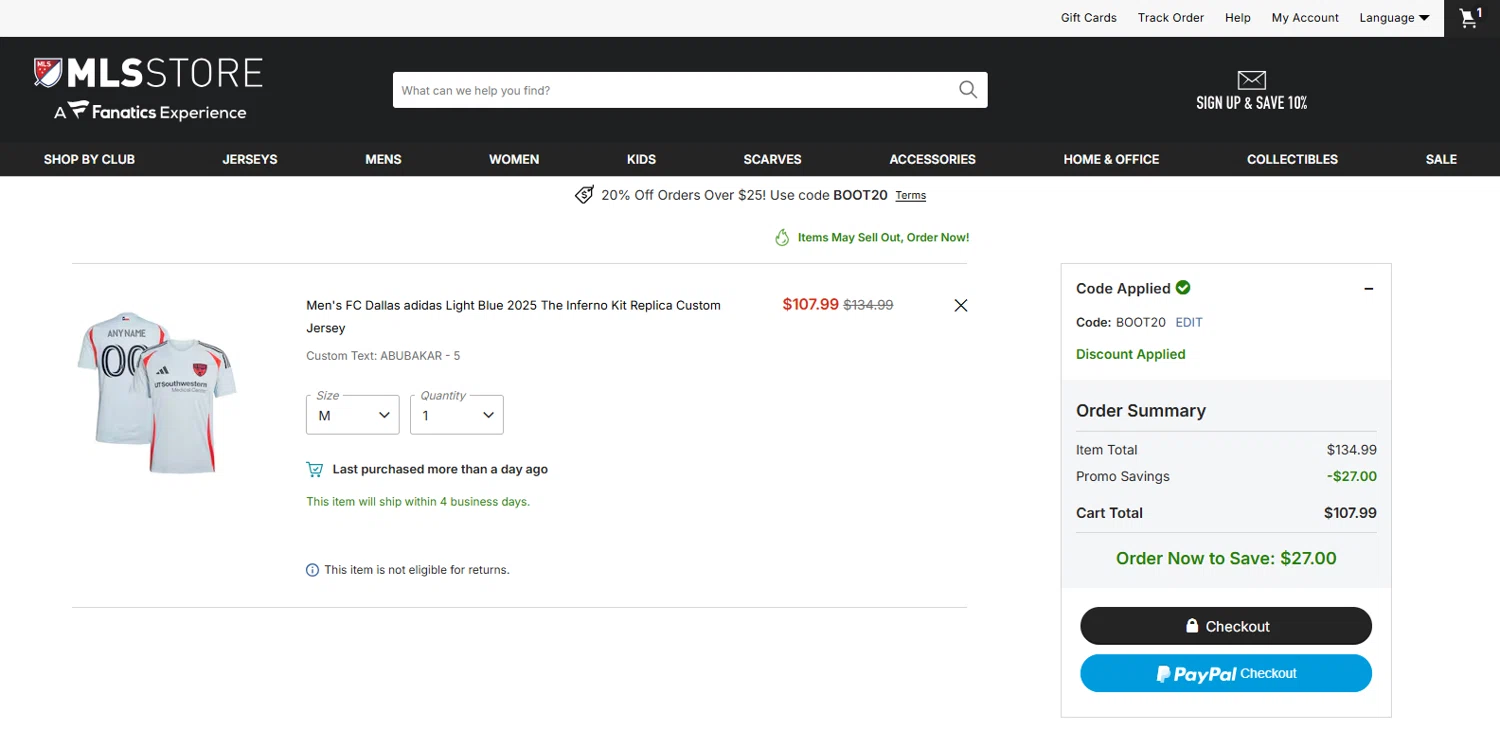Click the ships within 4 business days note
This screenshot has height=729, width=1500.
tap(418, 502)
